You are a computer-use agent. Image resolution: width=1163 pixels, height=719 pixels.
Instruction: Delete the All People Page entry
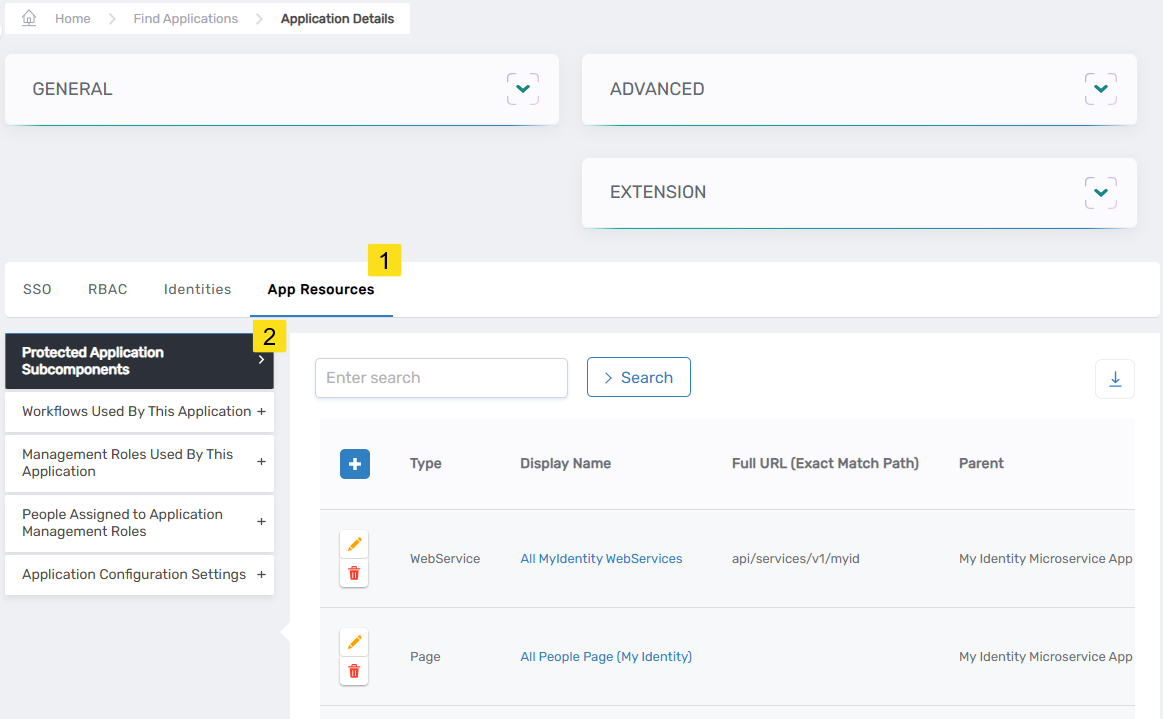click(x=354, y=670)
